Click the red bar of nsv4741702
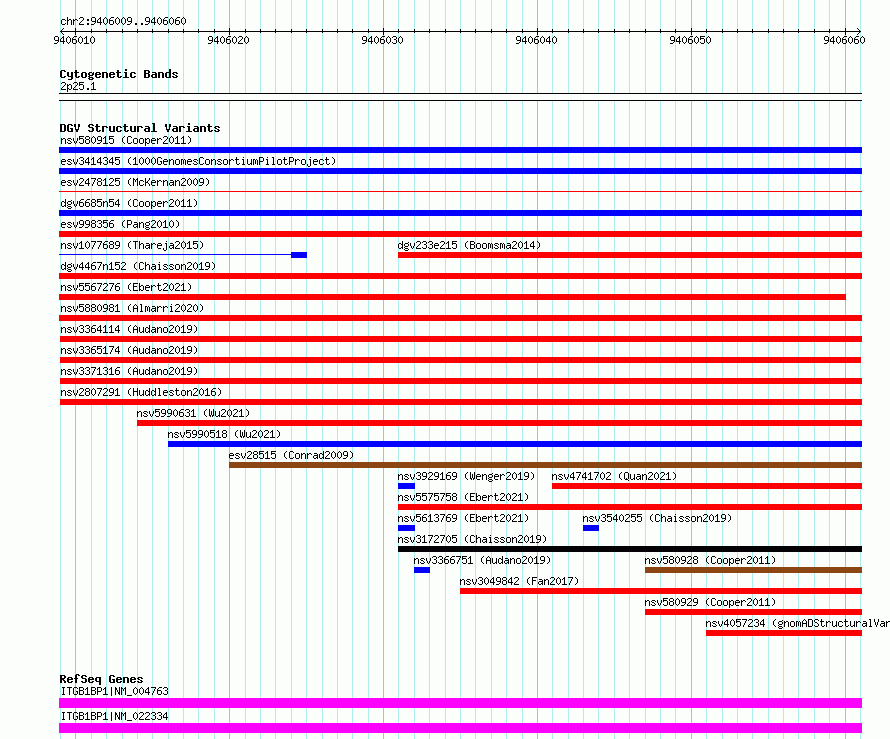890x739 pixels. tap(707, 486)
